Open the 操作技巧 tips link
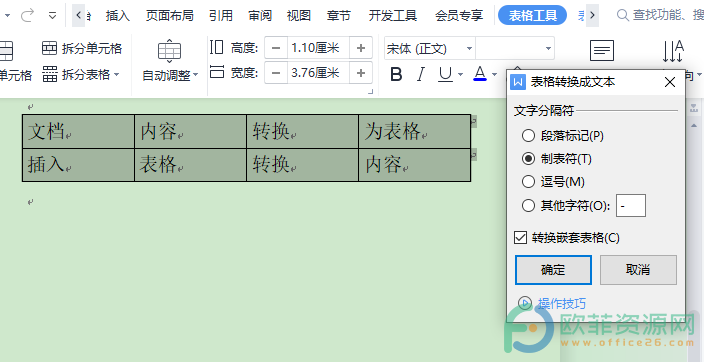Screen dimensions: 704x362 pos(562,304)
